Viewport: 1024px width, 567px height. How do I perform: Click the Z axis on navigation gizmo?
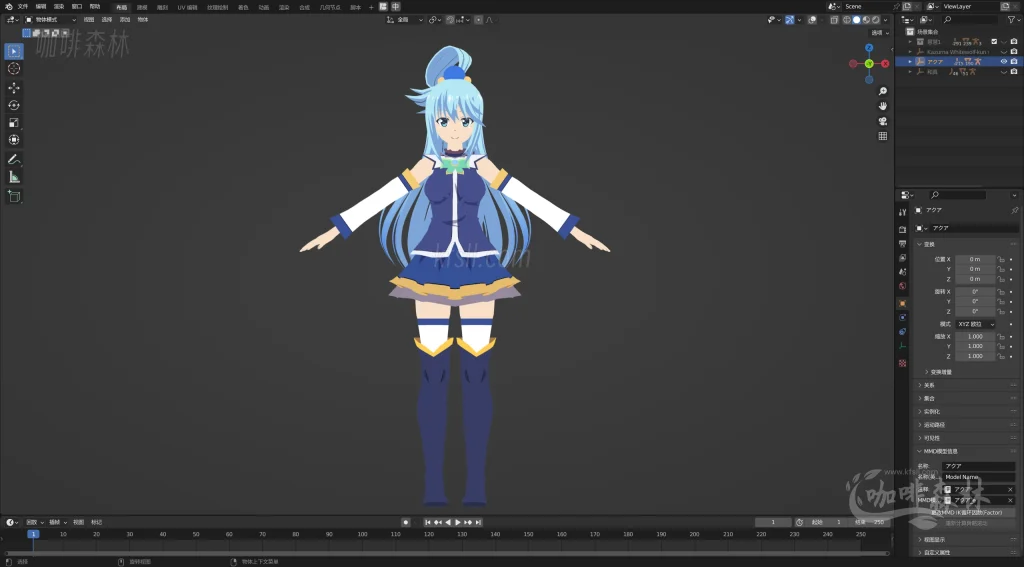[x=869, y=49]
